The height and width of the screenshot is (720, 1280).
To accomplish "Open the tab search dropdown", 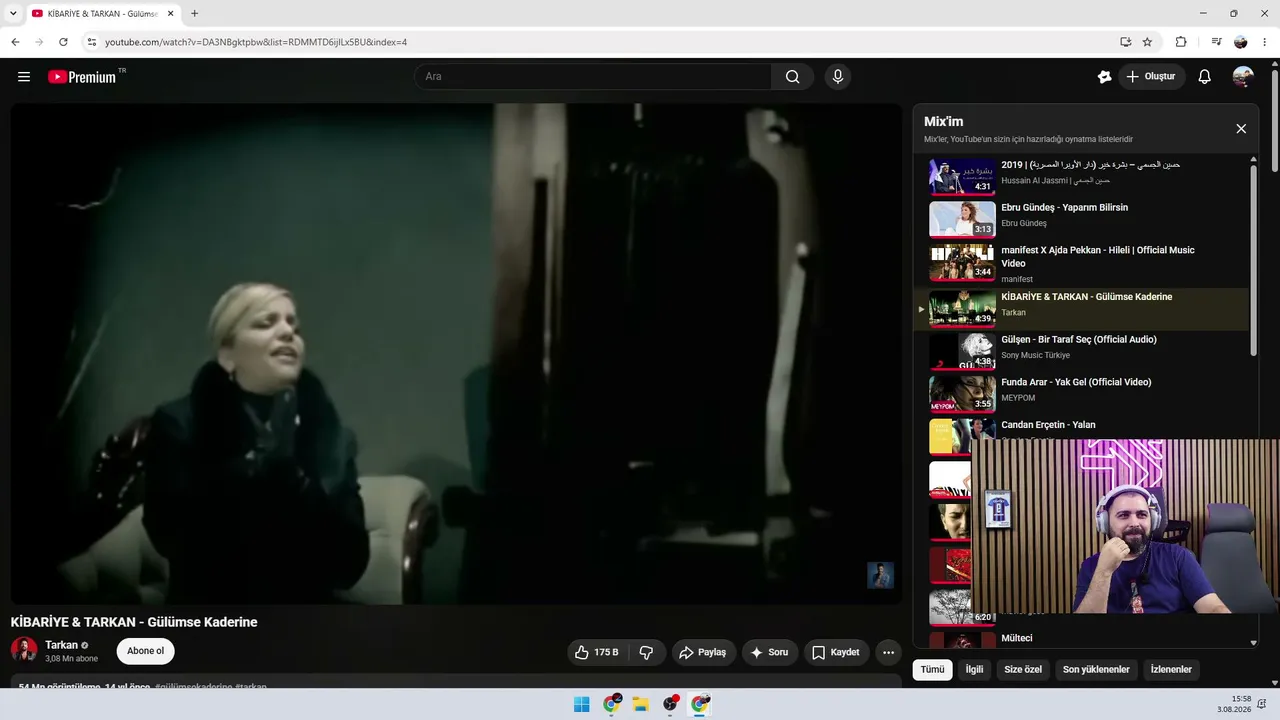I will [x=13, y=14].
